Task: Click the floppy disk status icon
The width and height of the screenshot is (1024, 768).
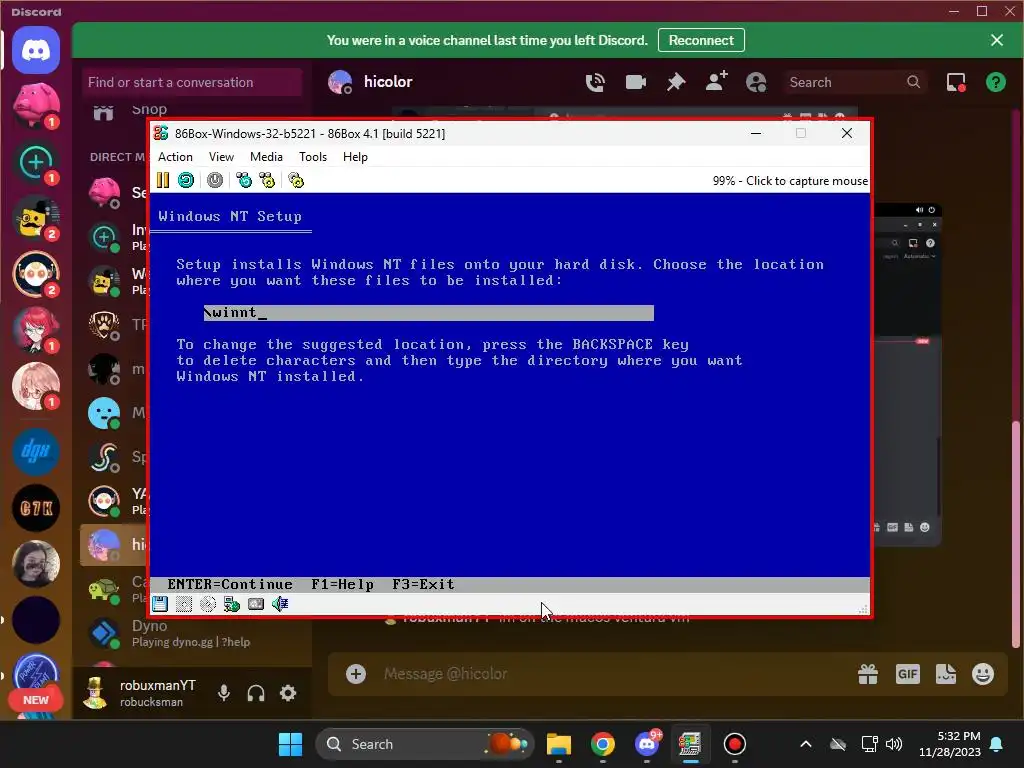Action: 160,604
